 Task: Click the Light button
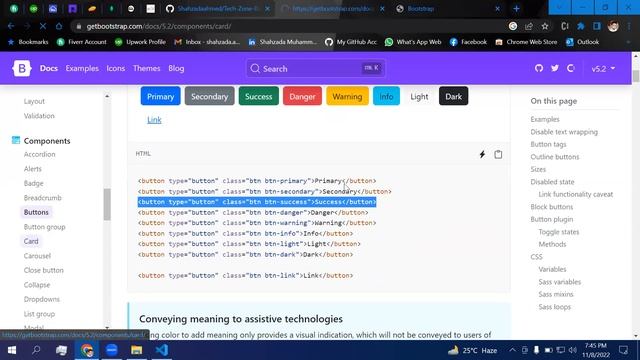419,96
